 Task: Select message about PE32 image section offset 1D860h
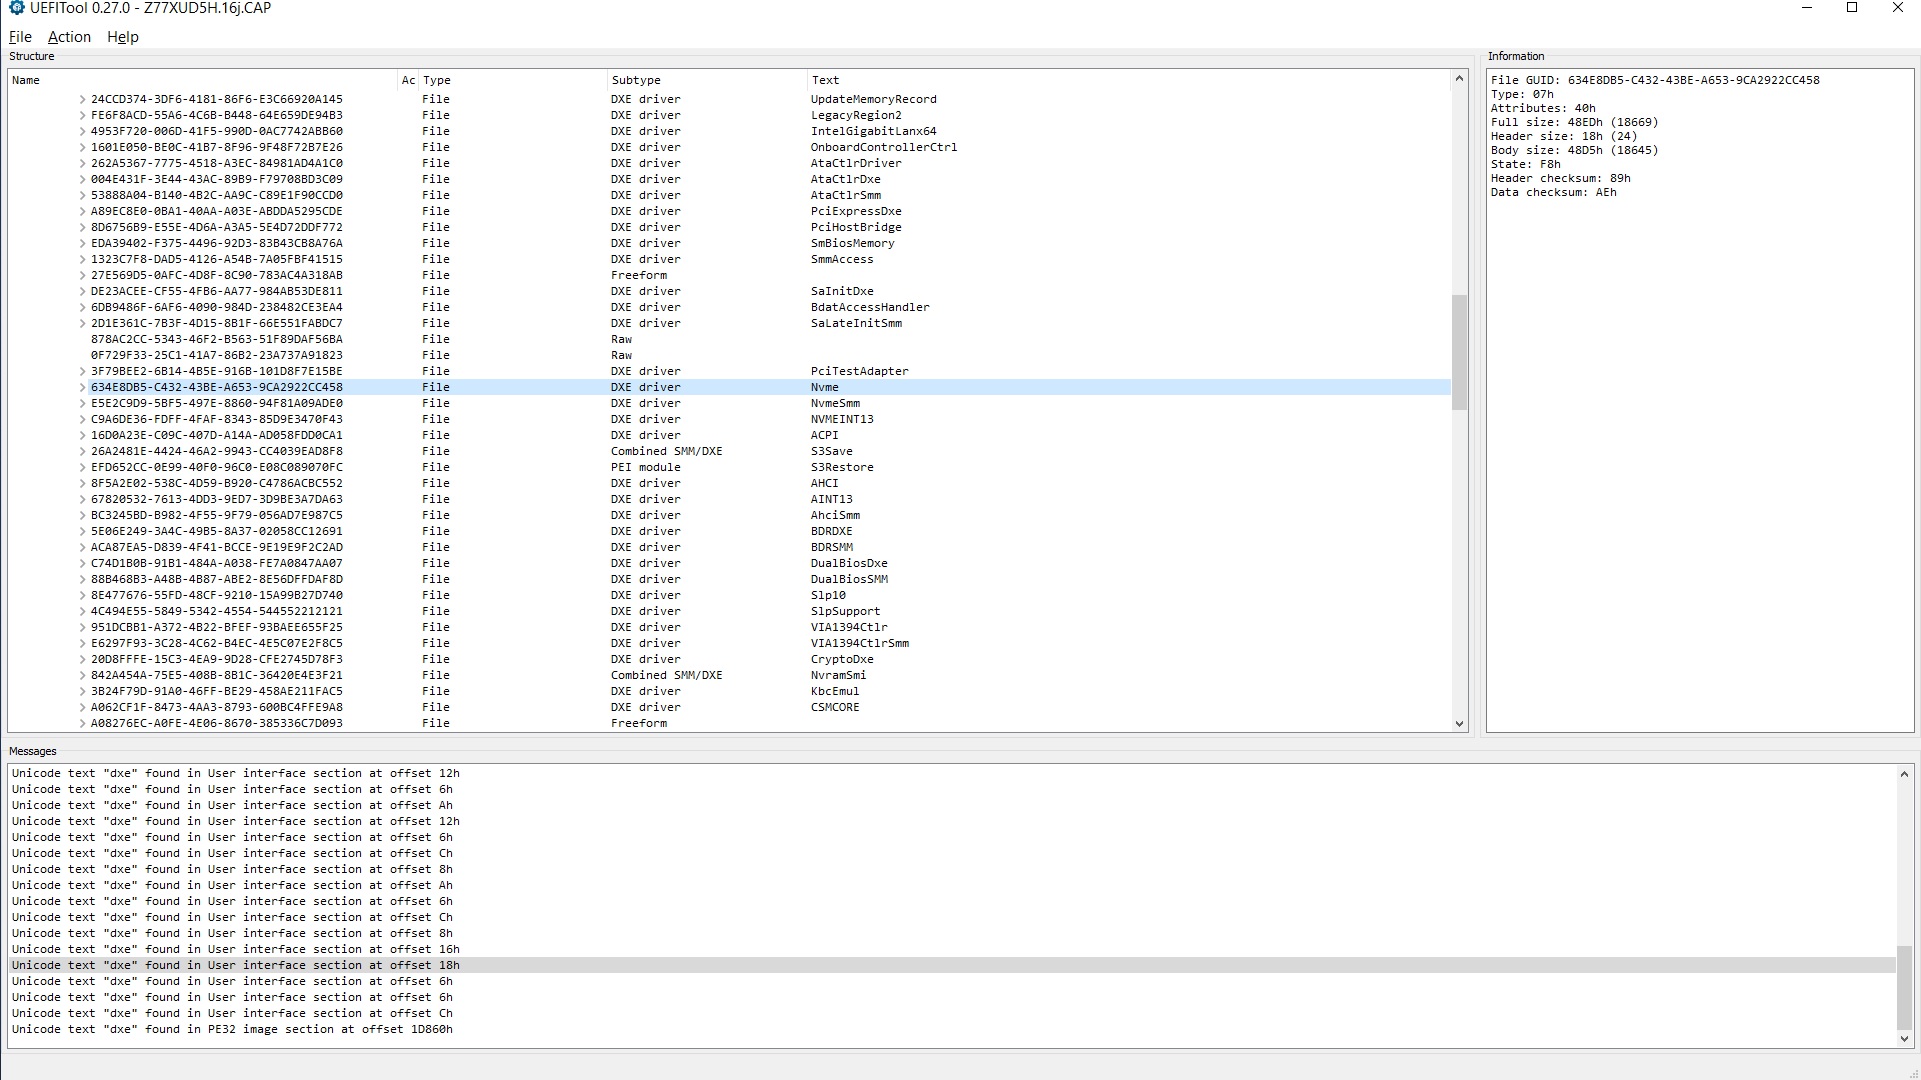[x=952, y=1029]
